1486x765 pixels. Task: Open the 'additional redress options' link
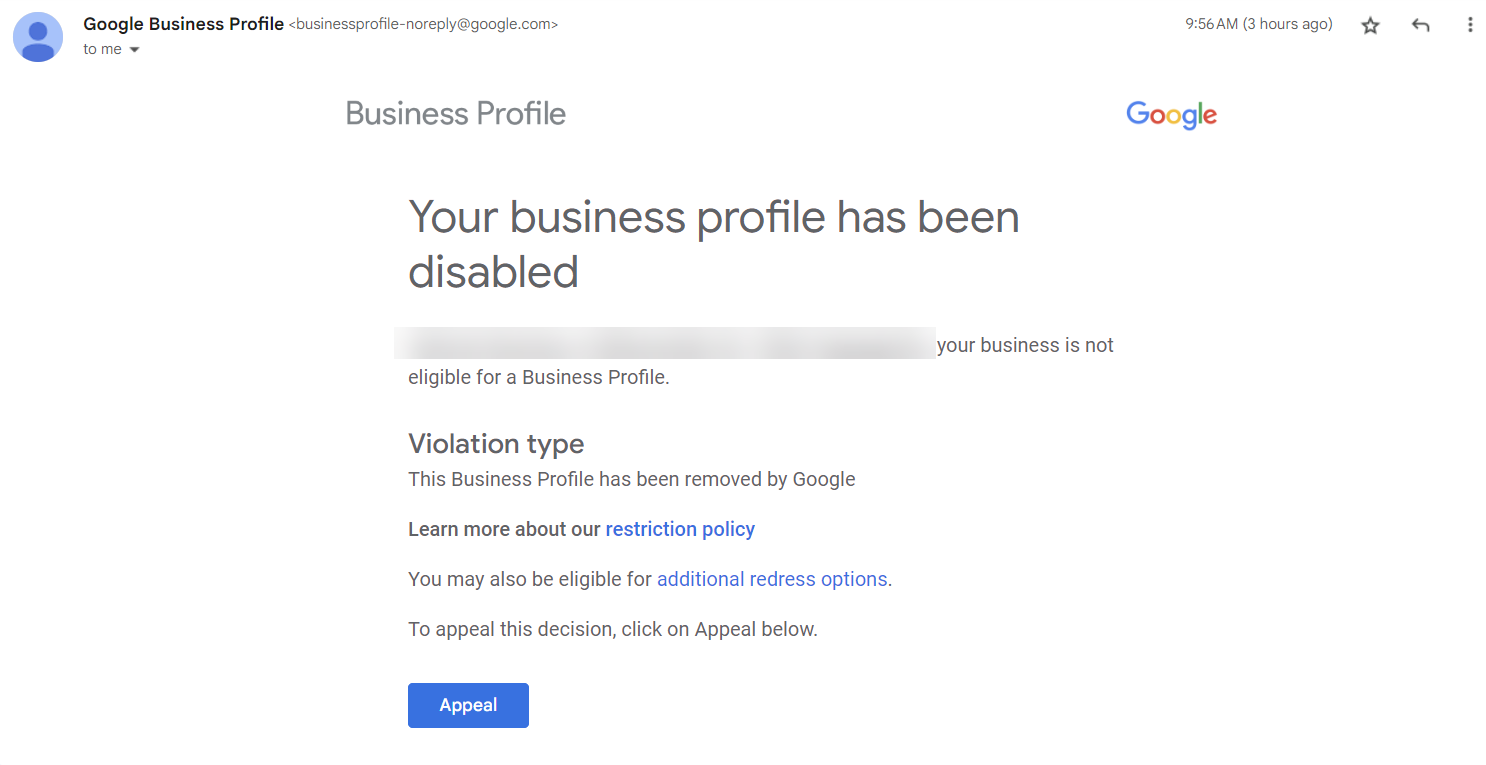(772, 579)
